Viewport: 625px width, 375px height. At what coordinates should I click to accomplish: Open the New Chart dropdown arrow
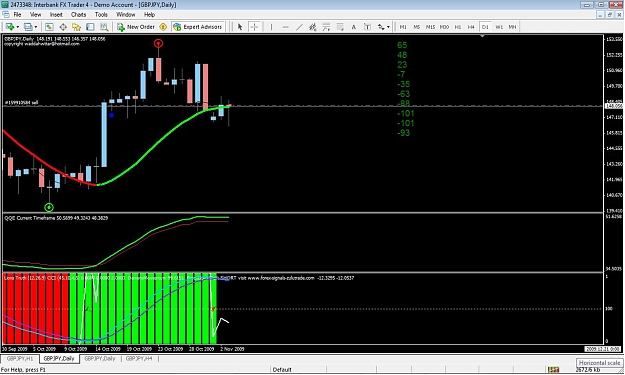(18, 27)
